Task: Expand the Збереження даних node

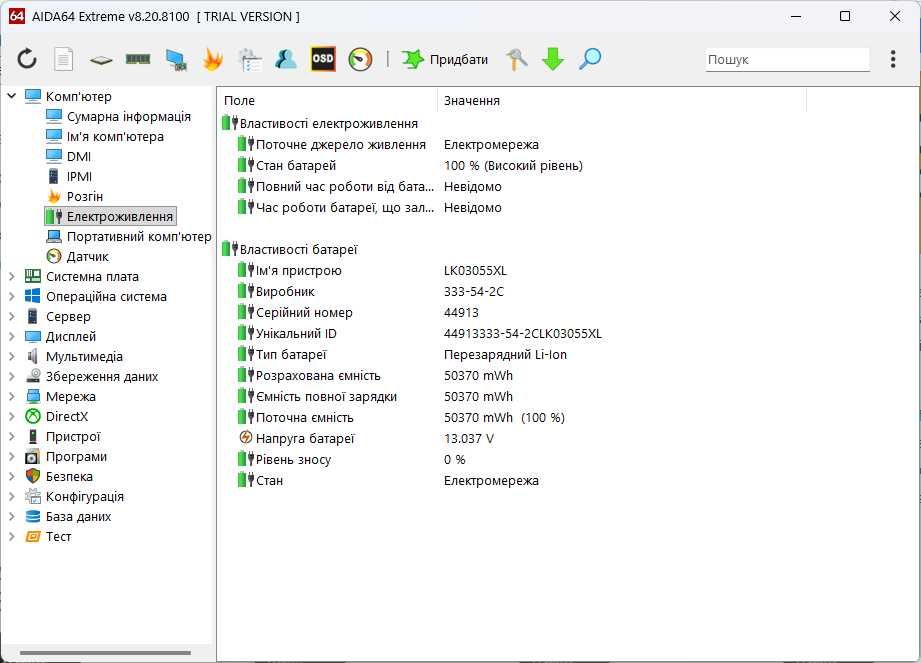Action: click(x=12, y=376)
